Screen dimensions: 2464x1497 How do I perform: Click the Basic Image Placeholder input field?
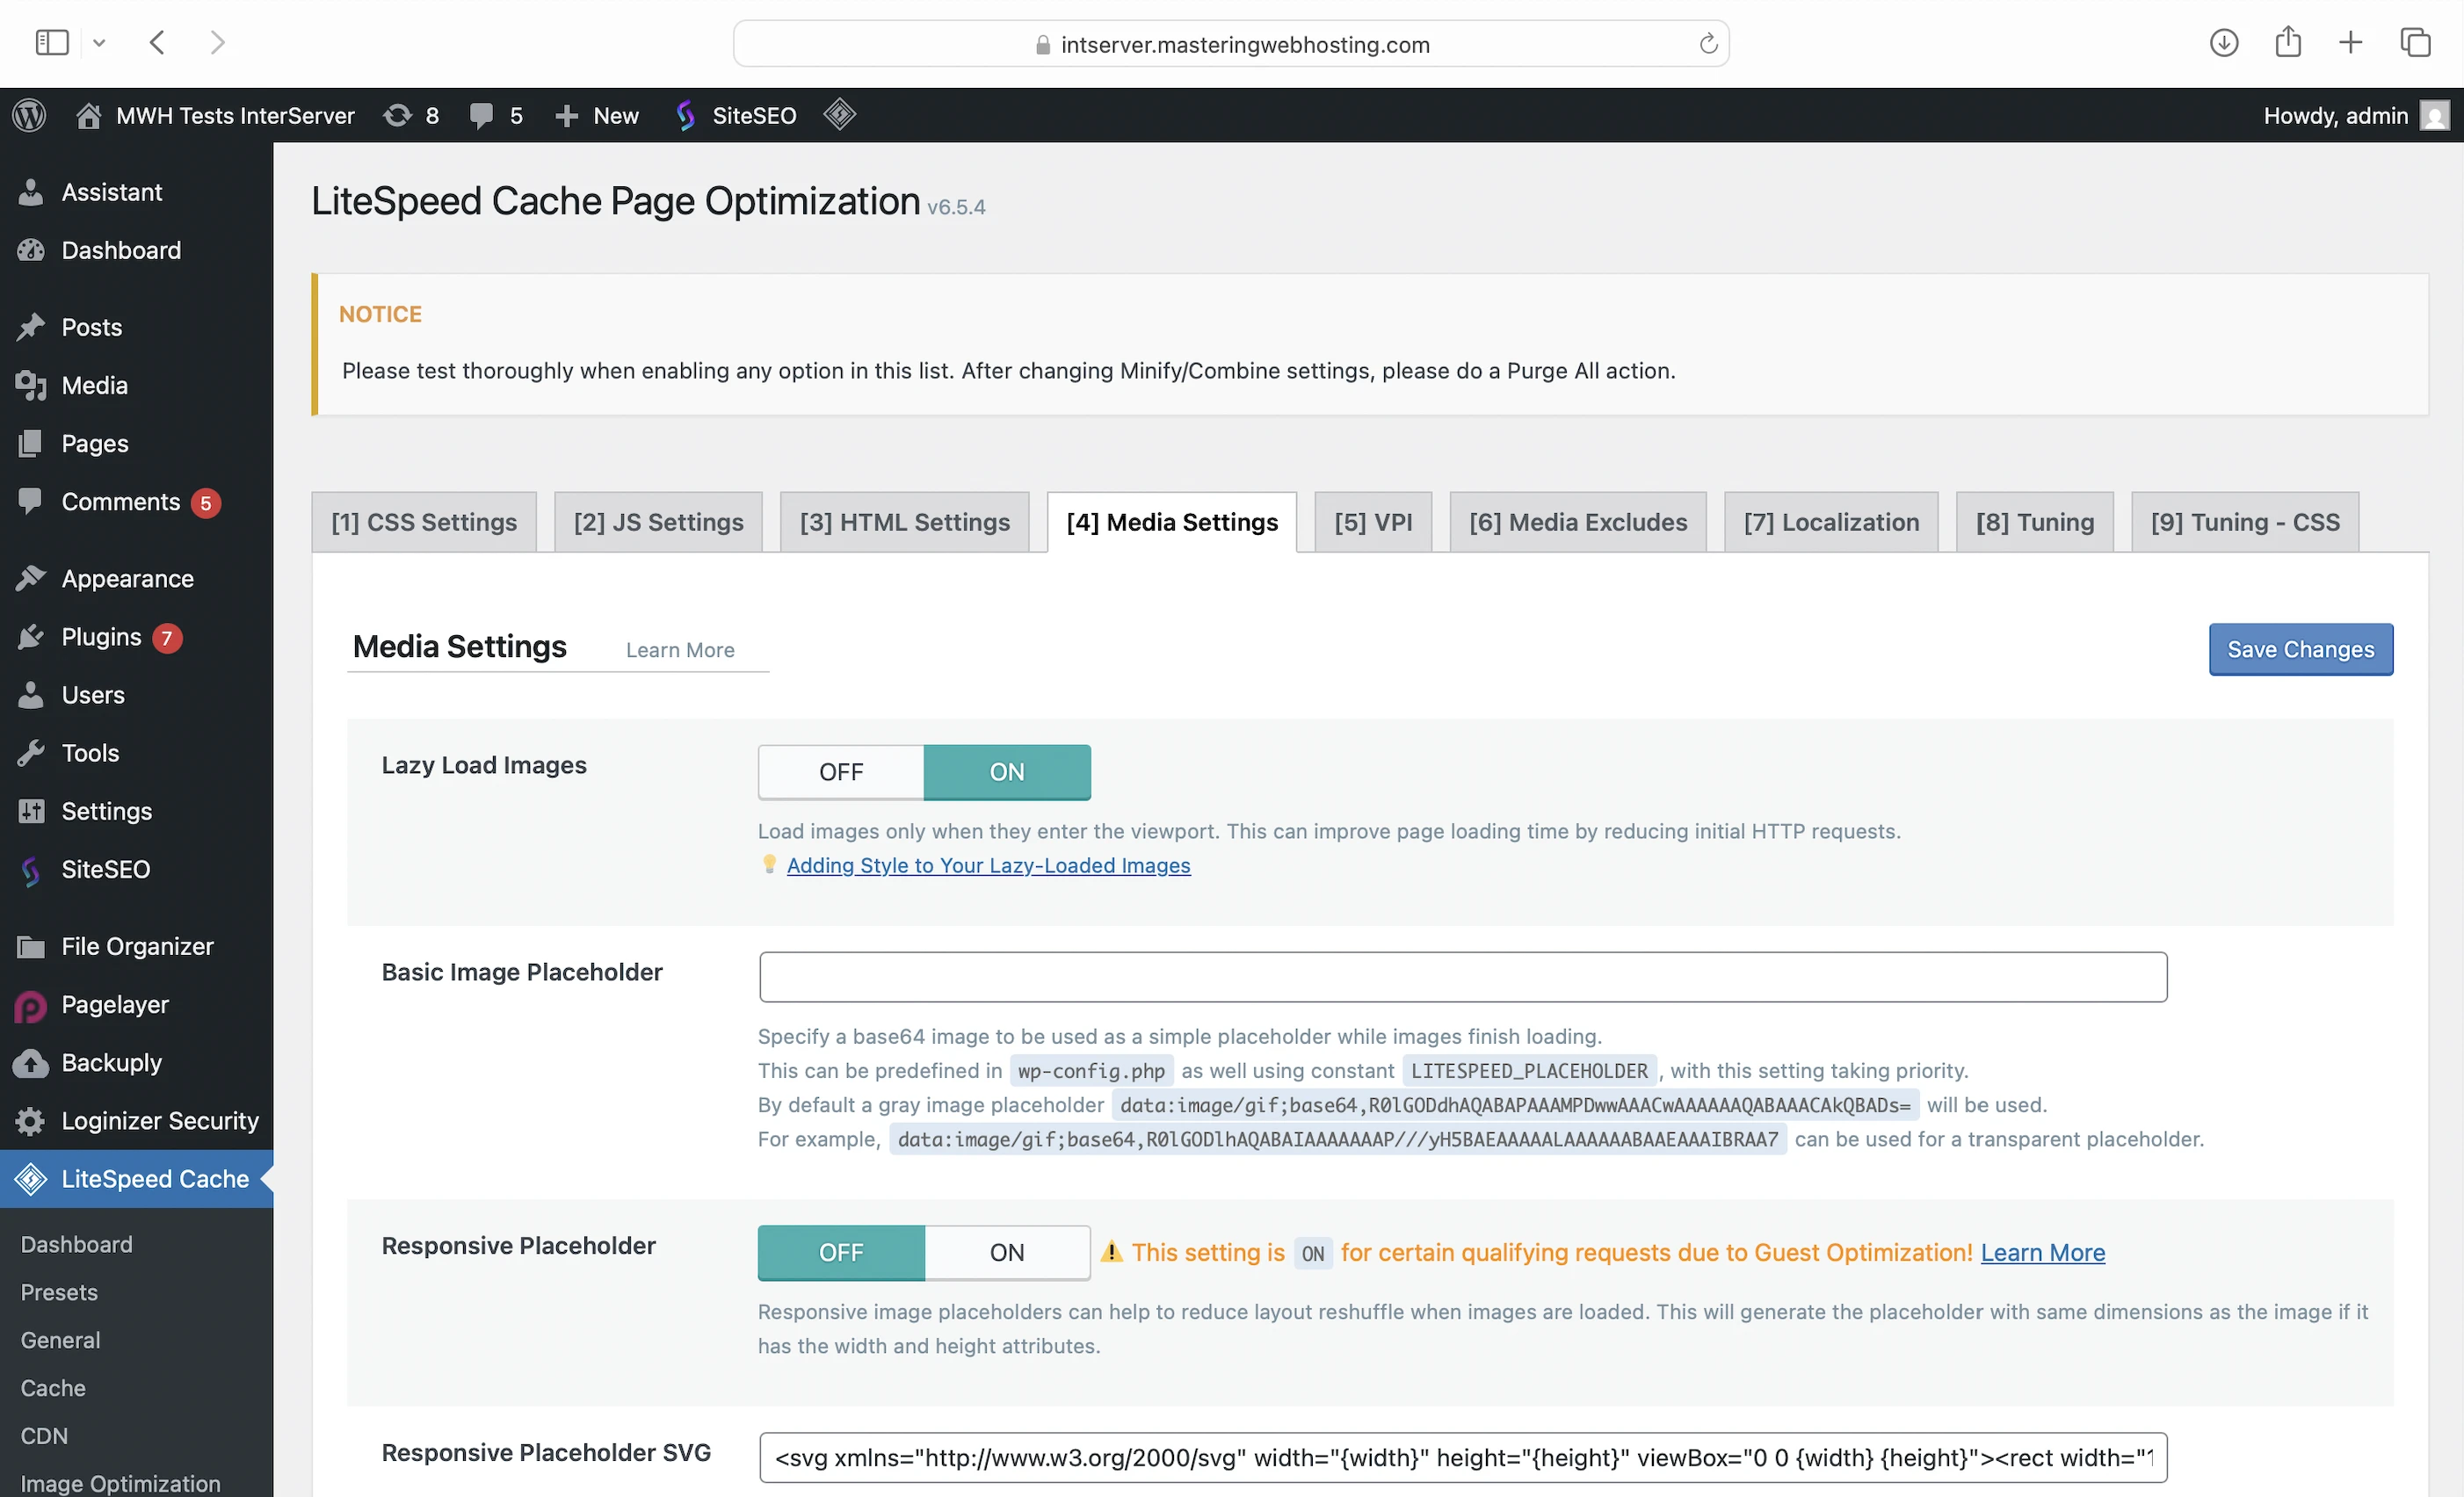[1462, 977]
